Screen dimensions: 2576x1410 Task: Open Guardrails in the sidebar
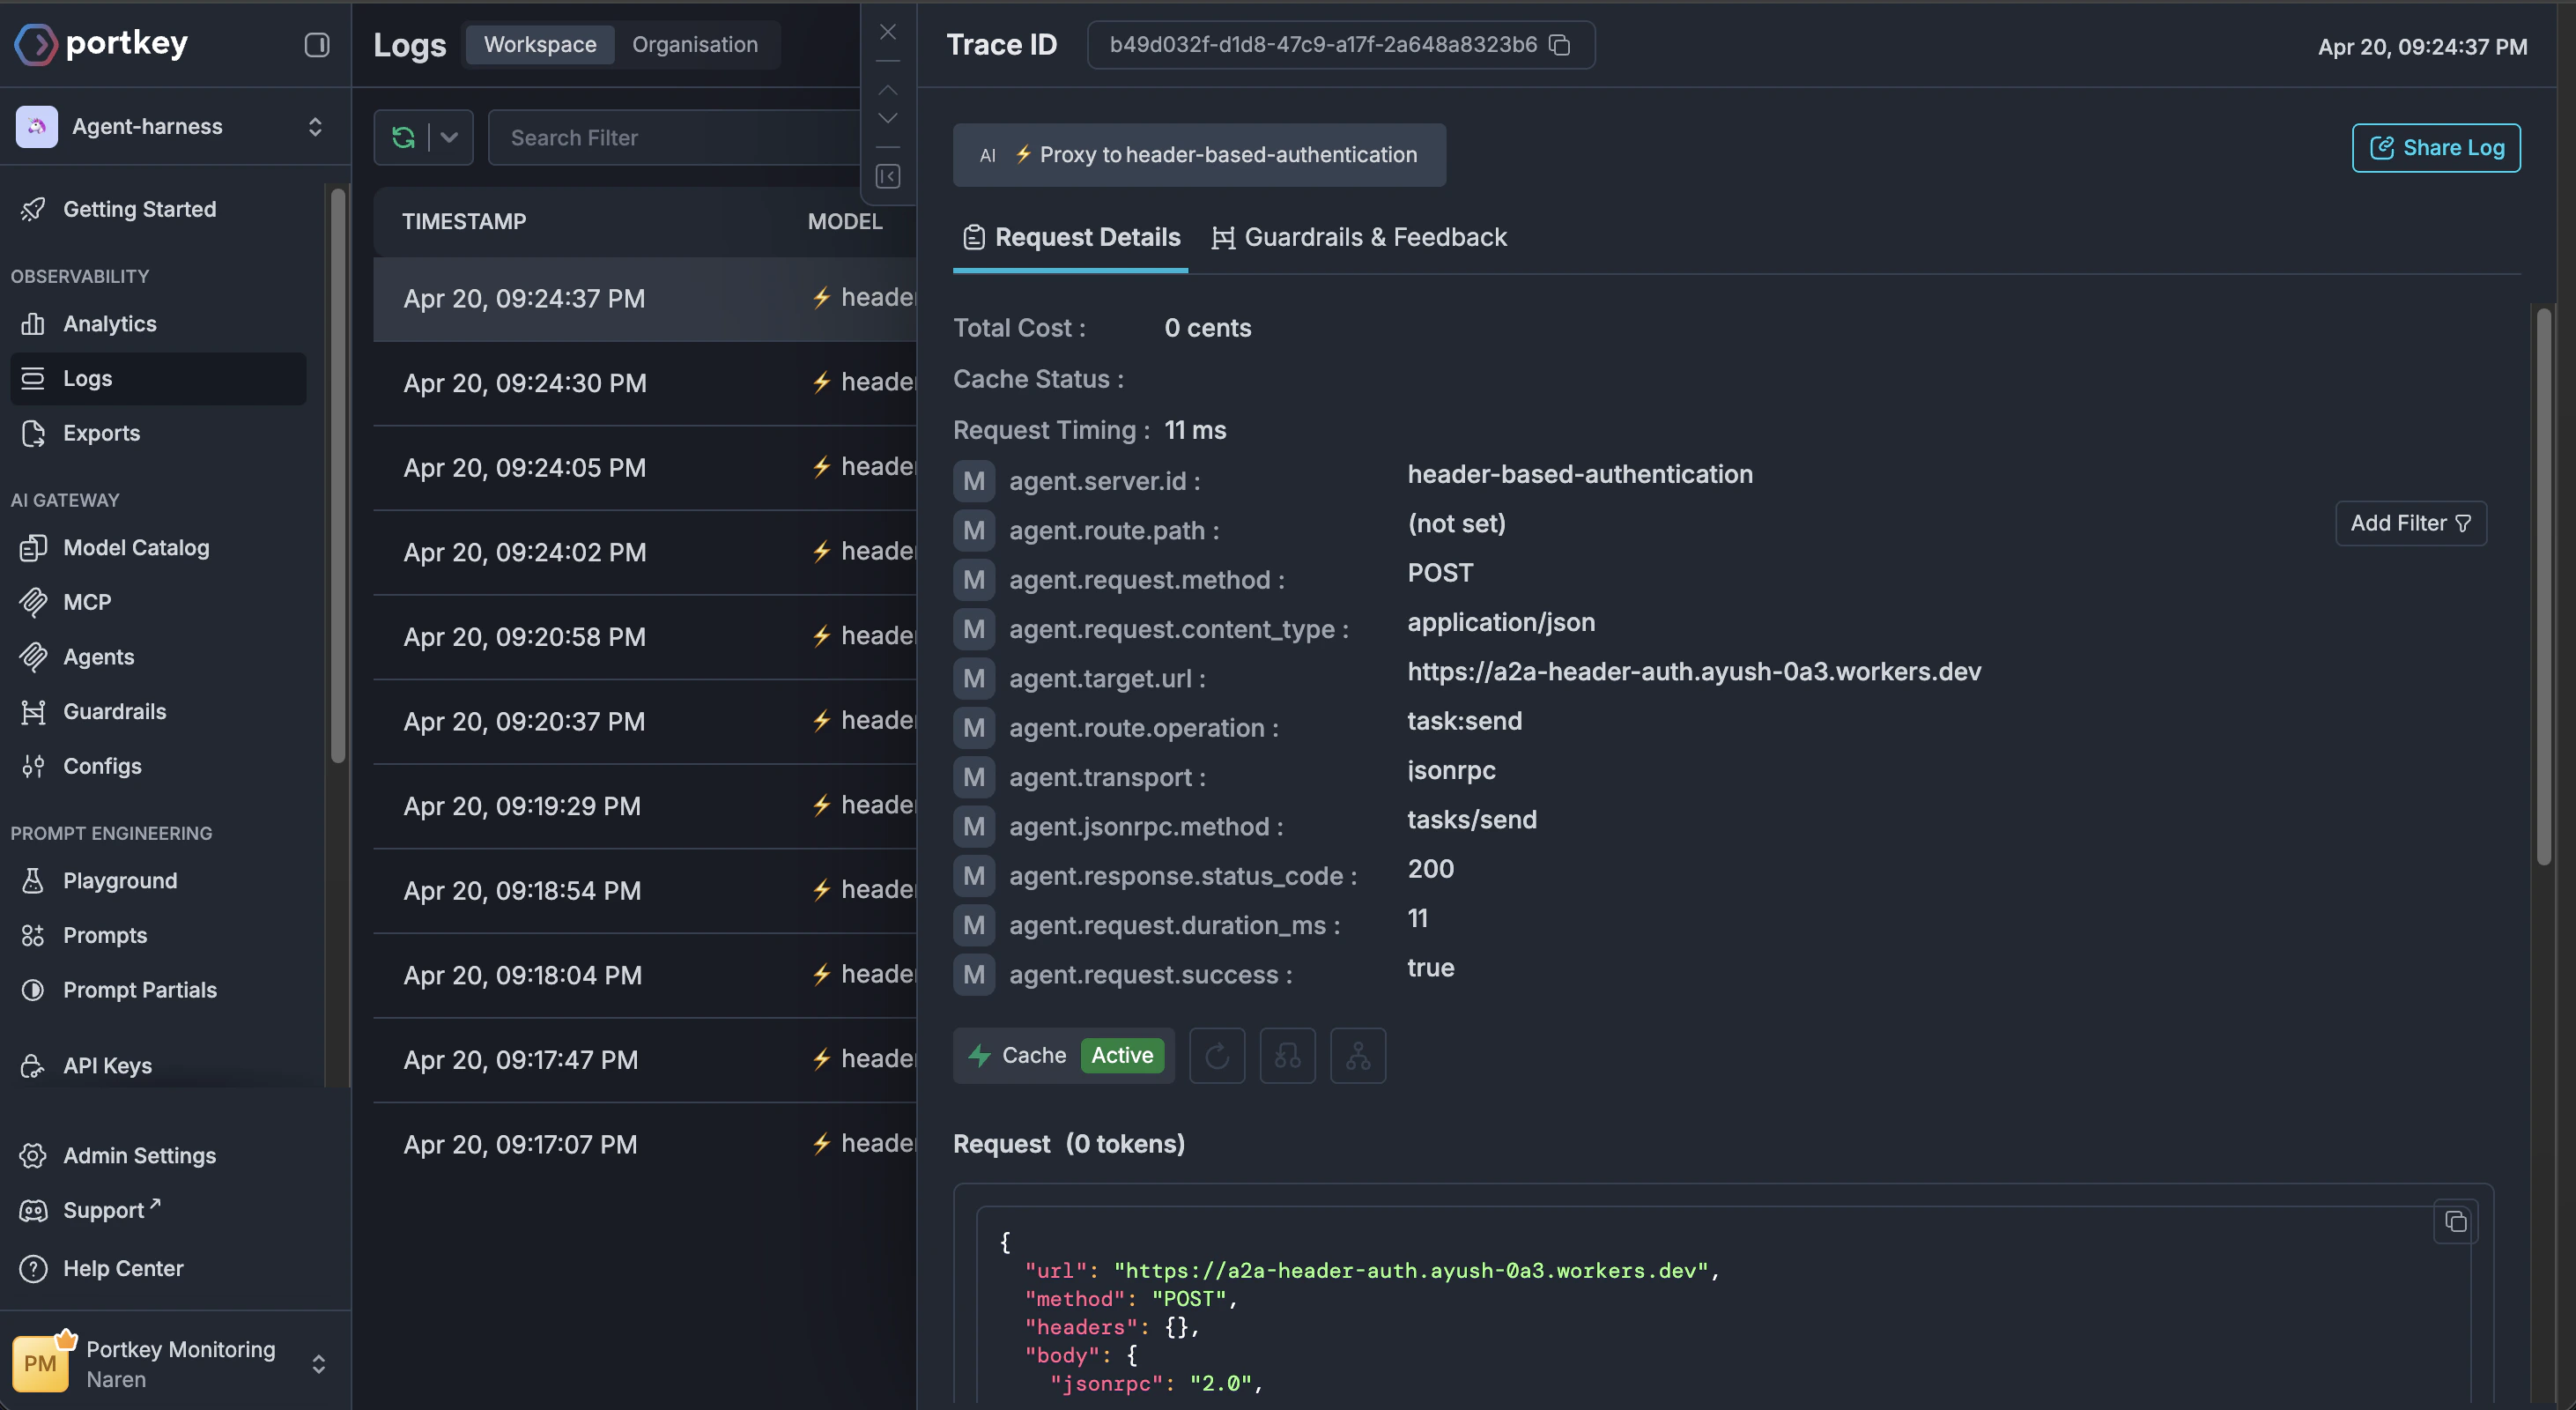[x=114, y=711]
